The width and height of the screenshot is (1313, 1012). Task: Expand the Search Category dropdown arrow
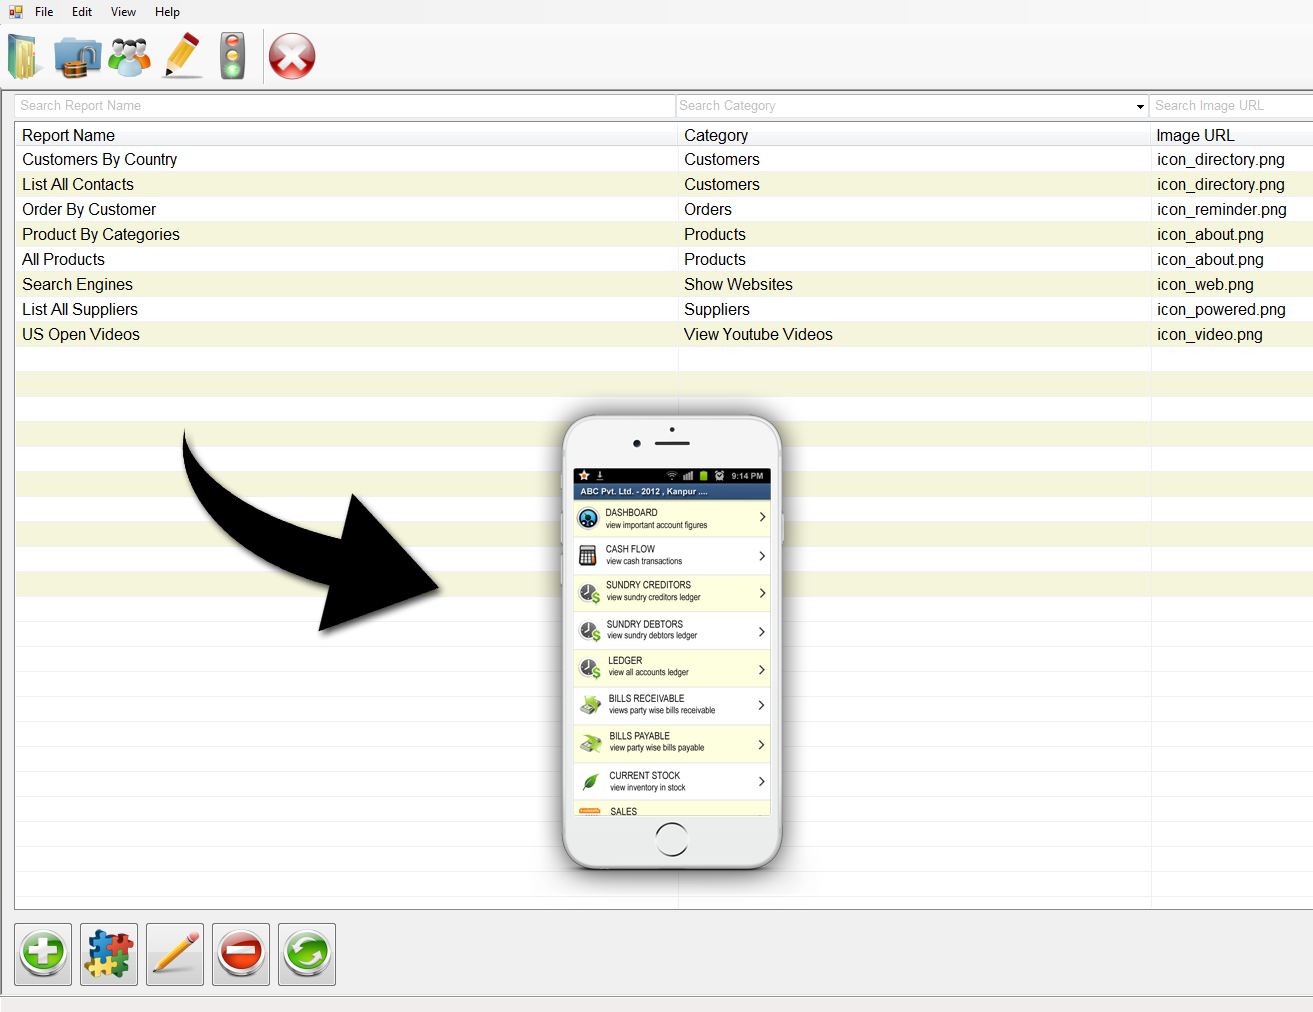pos(1139,106)
